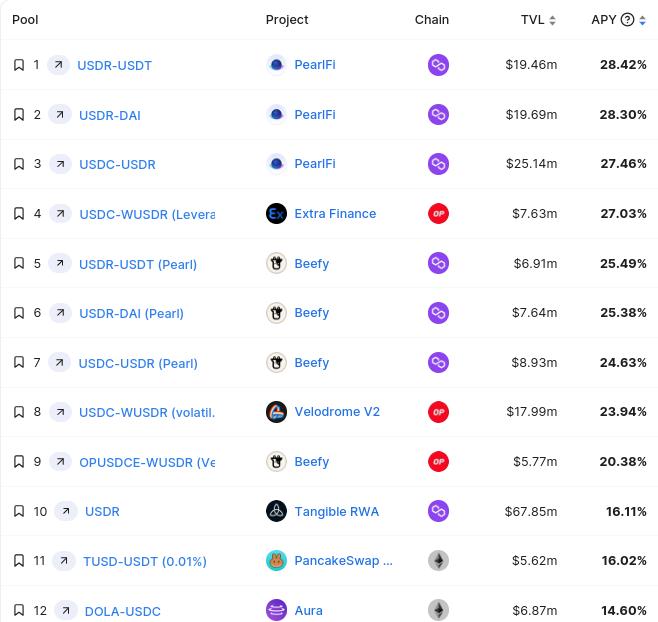Open external link arrow for USDR-DAI row 2
Viewport: 658px width, 622px height.
(x=60, y=115)
